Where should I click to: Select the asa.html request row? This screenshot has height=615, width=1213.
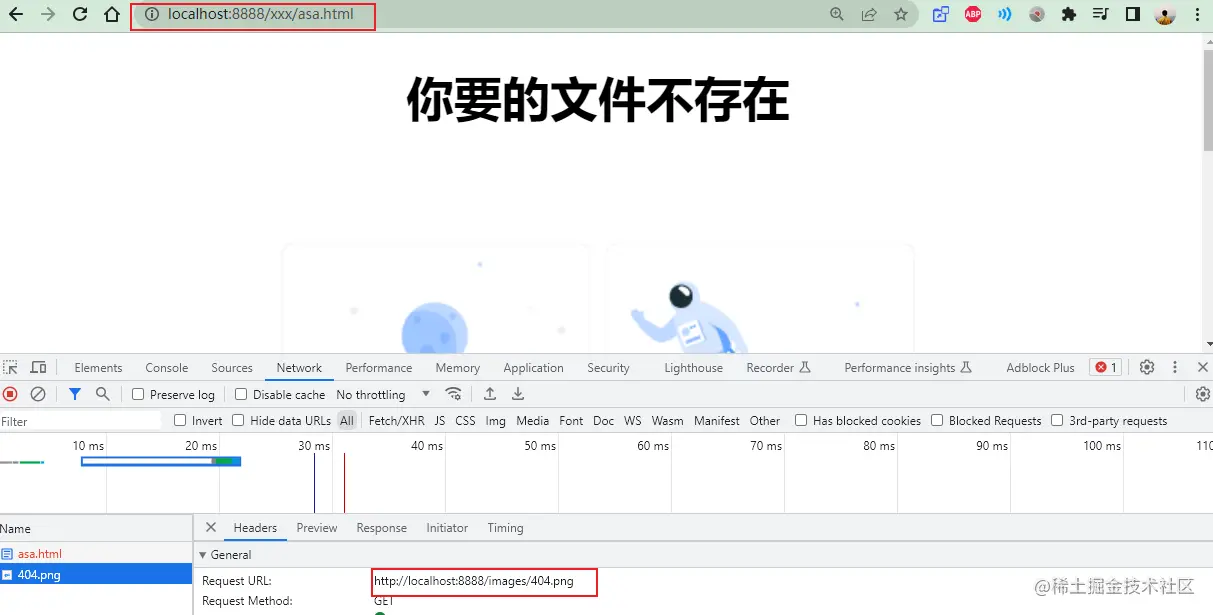click(x=96, y=553)
